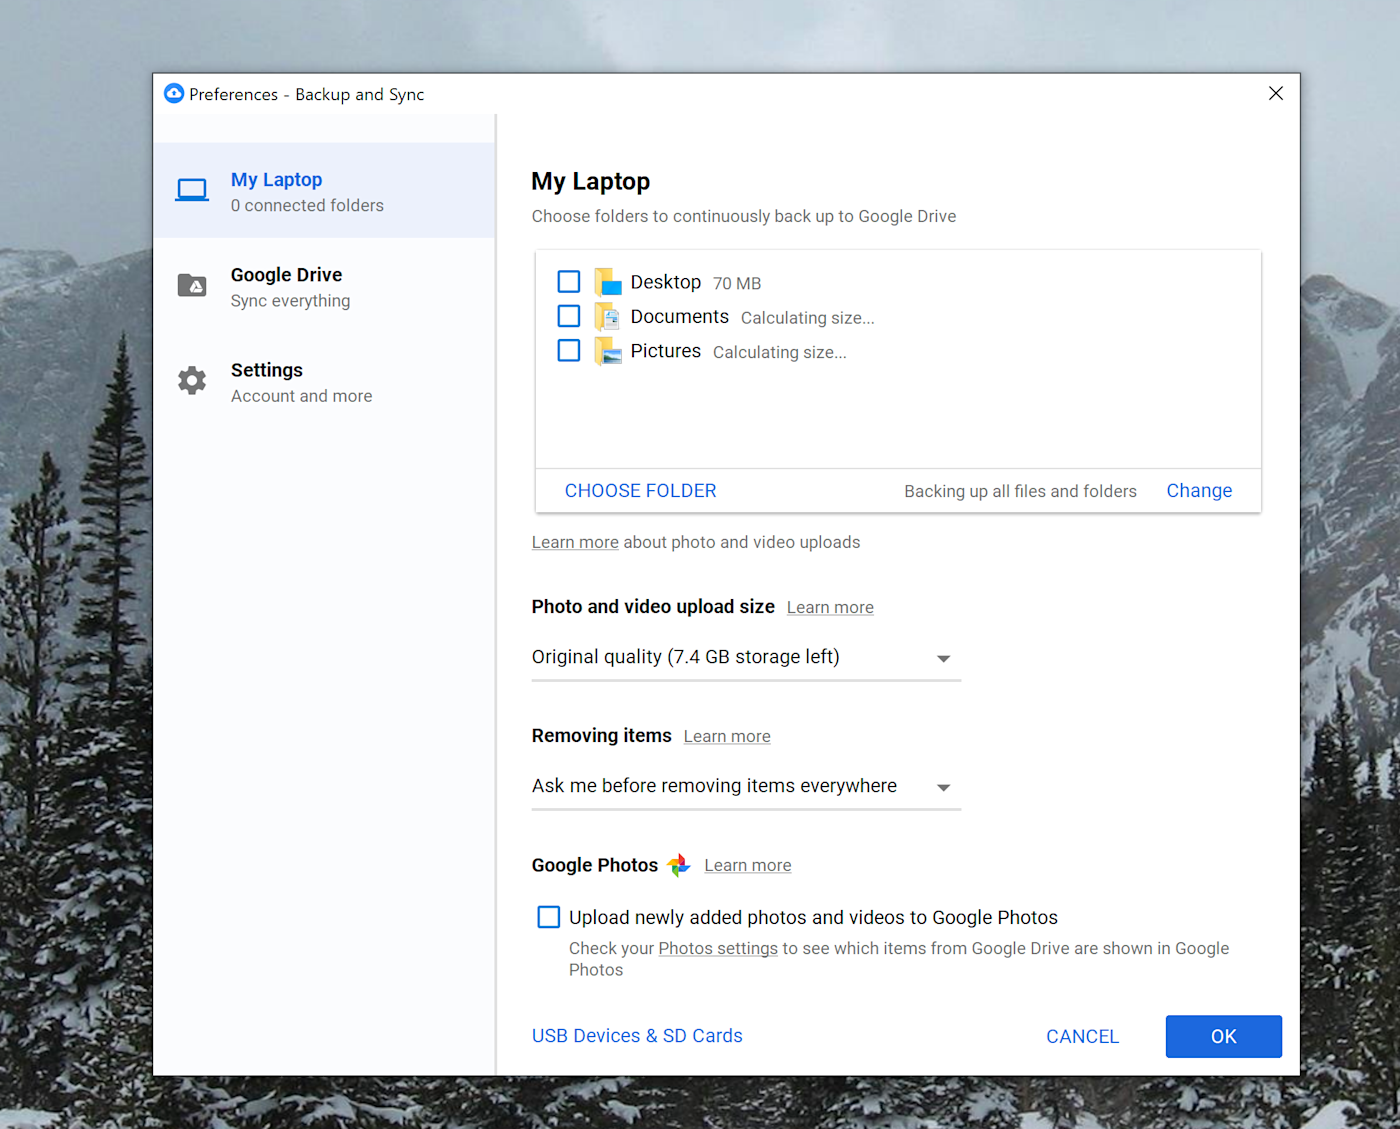Click the Desktop folder name
This screenshot has width=1400, height=1129.
pyautogui.click(x=666, y=282)
